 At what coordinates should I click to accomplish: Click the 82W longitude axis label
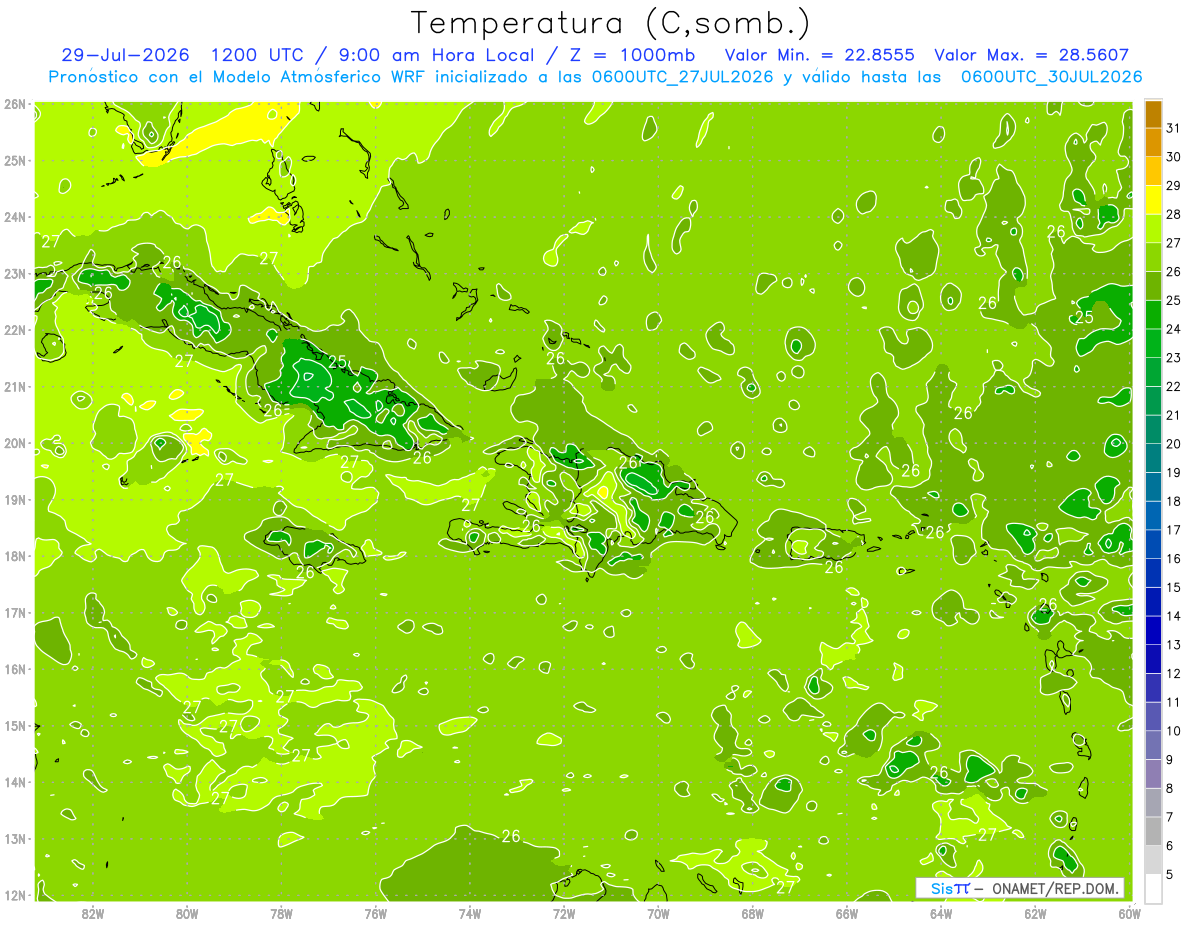pos(93,913)
